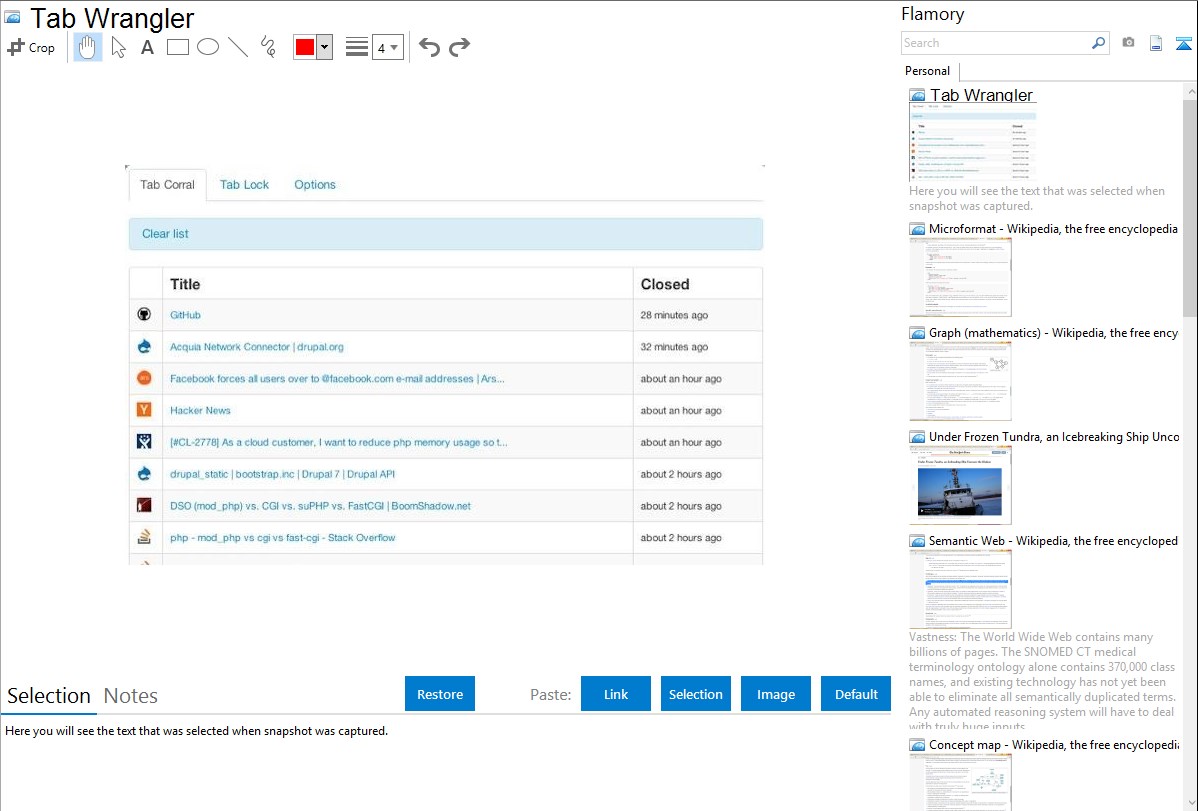
Task: Switch to the Tab Corral tab
Action: point(167,185)
